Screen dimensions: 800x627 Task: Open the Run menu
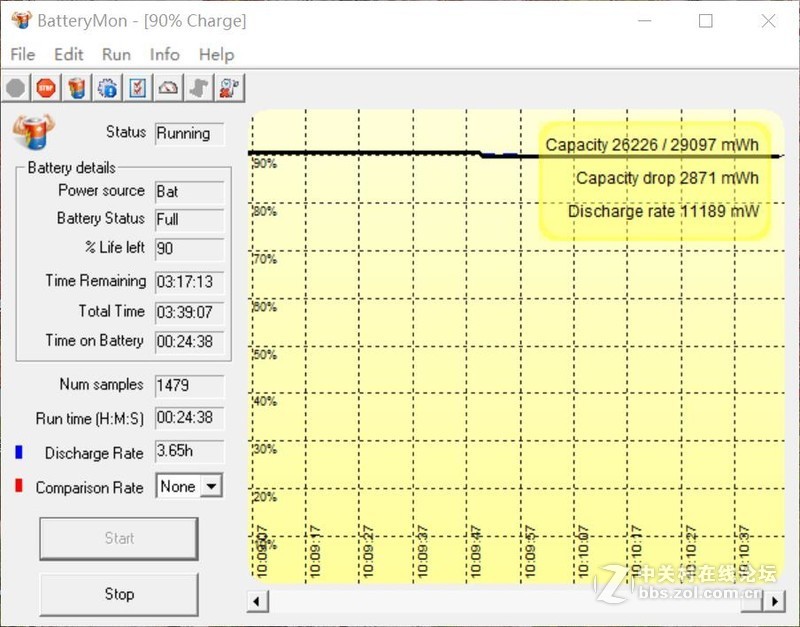click(x=116, y=54)
